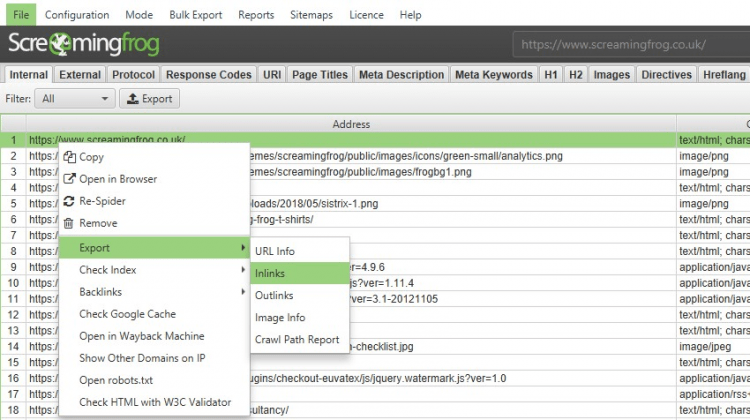
Task: Switch to the Page Titles tab
Action: click(x=320, y=75)
